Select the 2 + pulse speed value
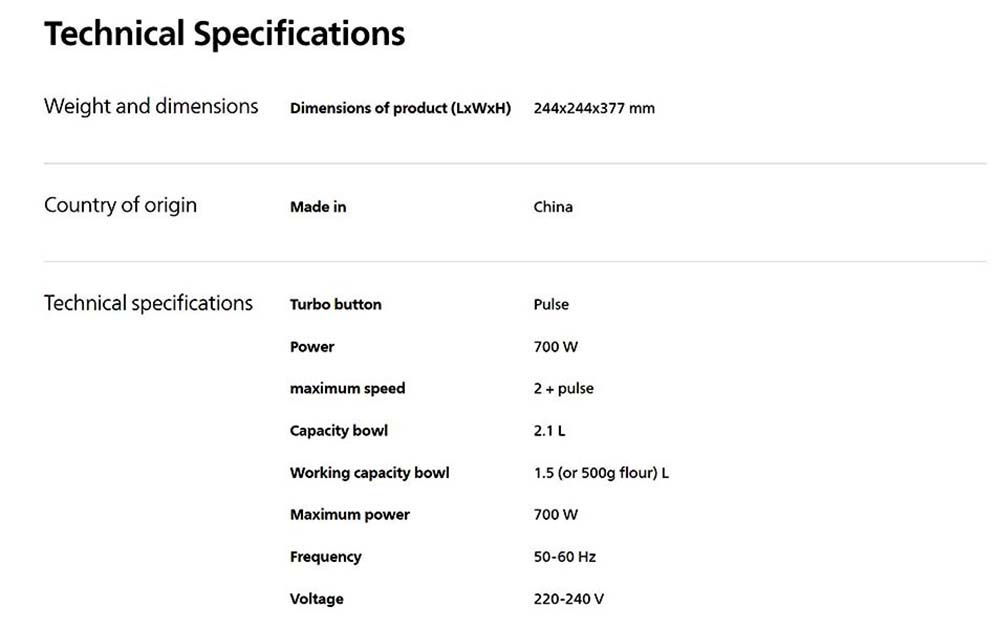This screenshot has width=995, height=629. [x=563, y=388]
